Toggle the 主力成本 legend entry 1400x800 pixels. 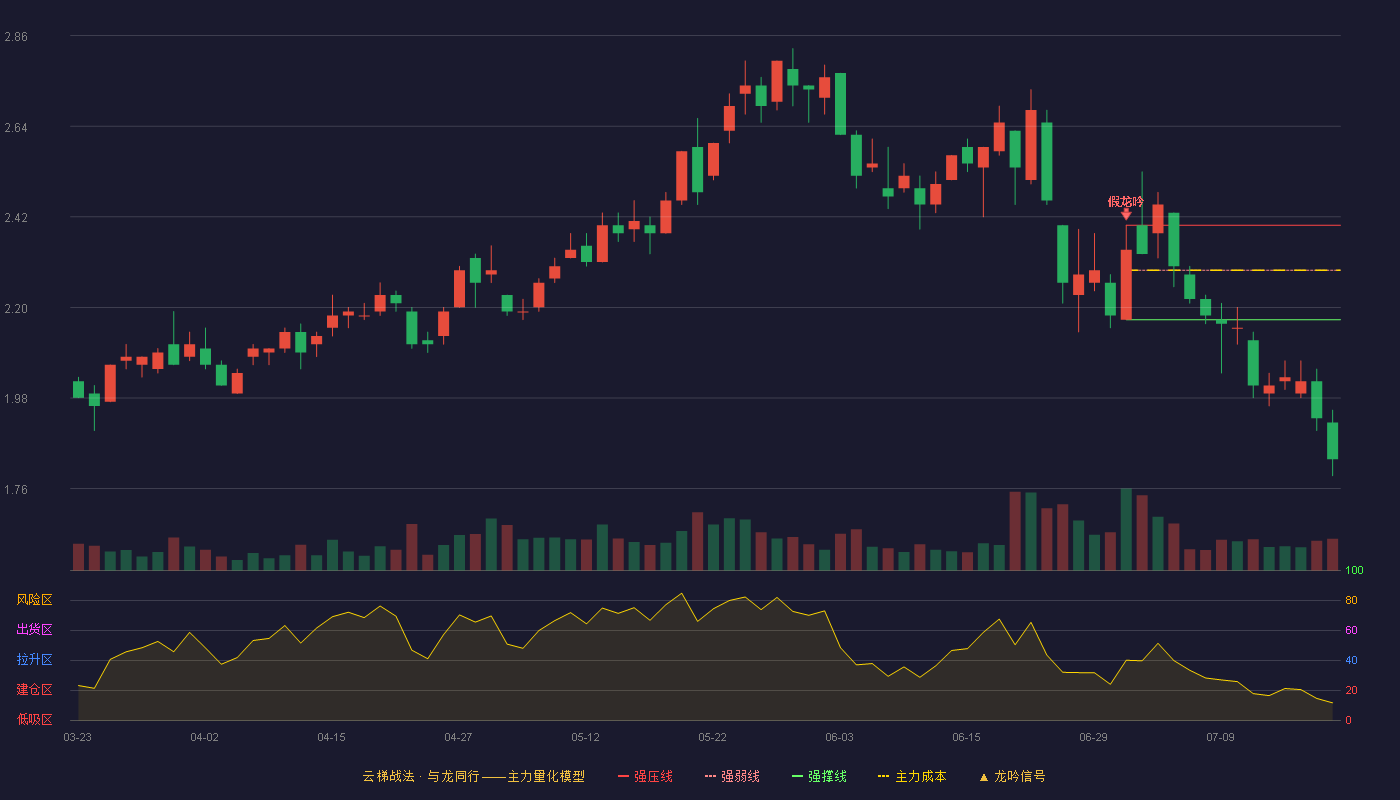click(911, 776)
